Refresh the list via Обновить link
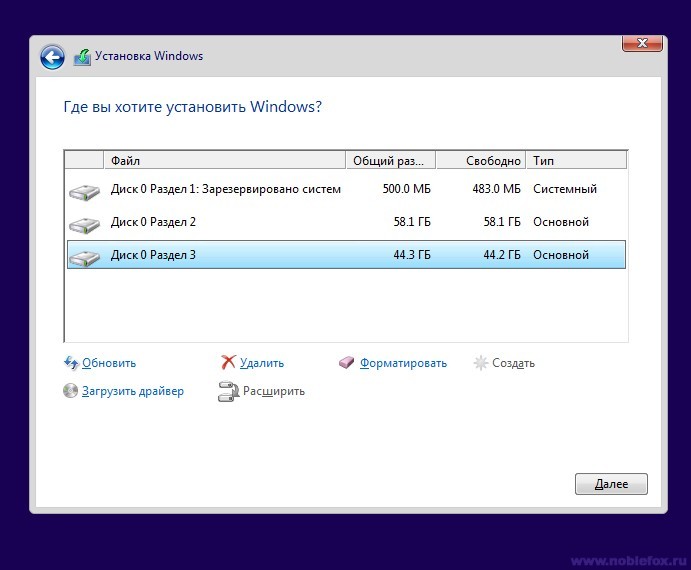 pyautogui.click(x=109, y=363)
